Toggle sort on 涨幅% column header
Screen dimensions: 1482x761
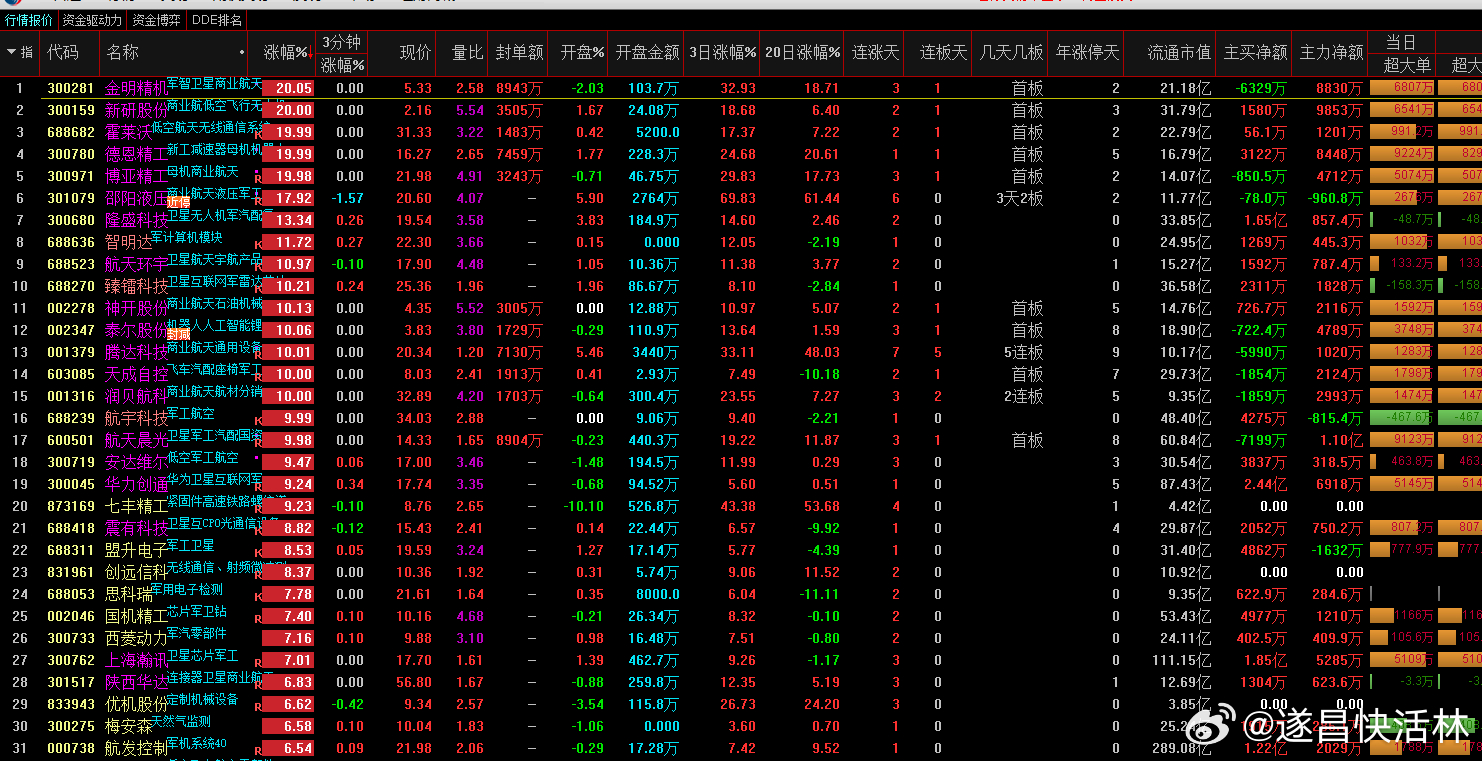point(288,52)
